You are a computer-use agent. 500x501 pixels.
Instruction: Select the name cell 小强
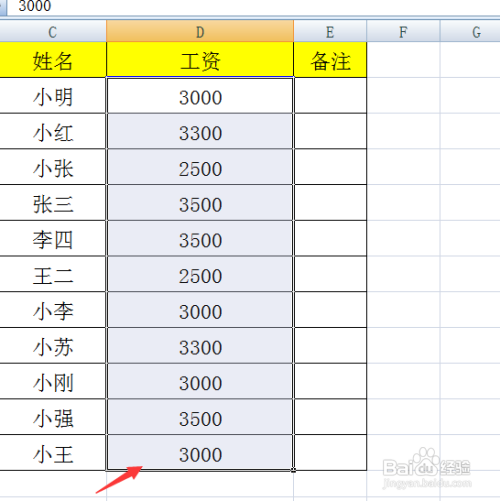tap(53, 417)
